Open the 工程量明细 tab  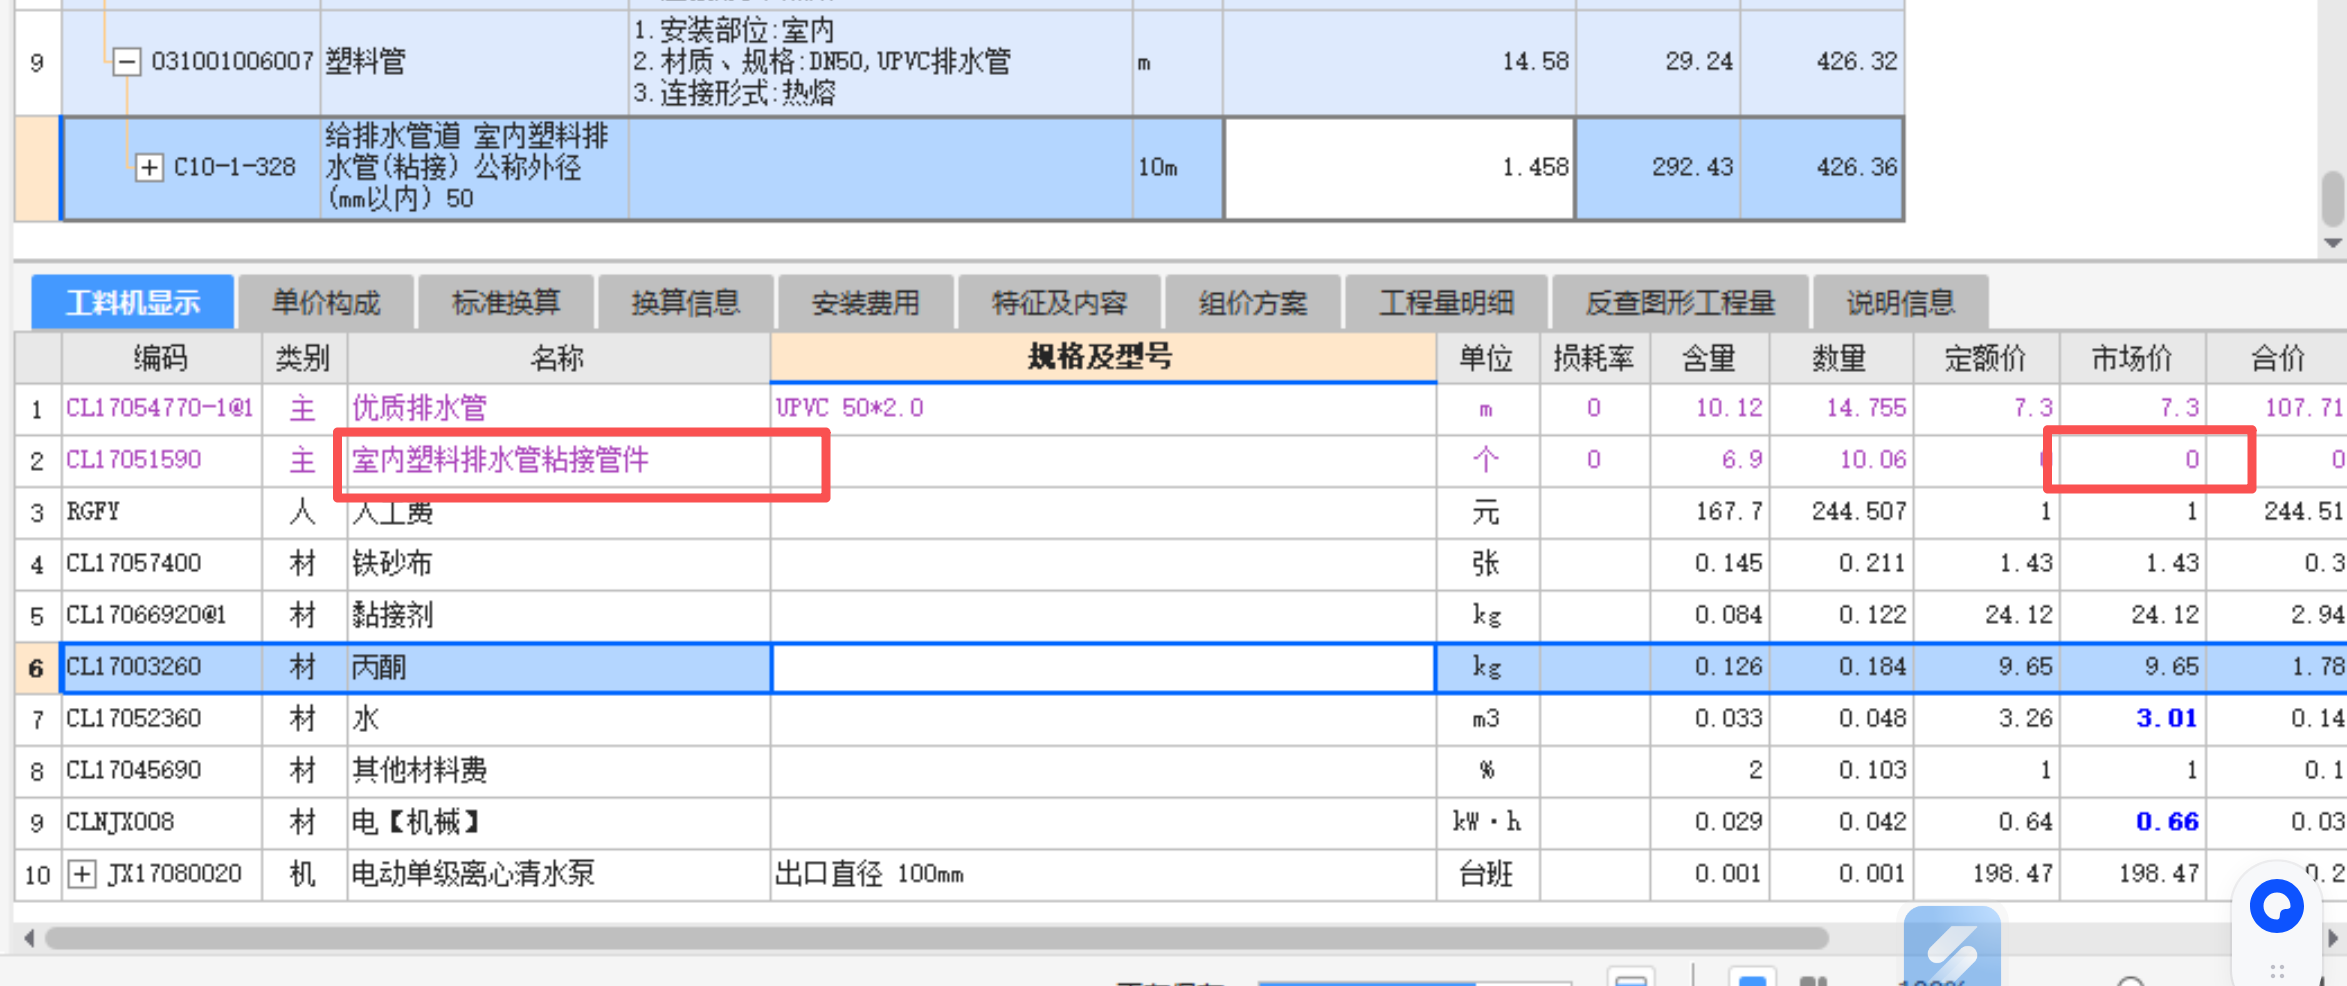coord(1446,301)
